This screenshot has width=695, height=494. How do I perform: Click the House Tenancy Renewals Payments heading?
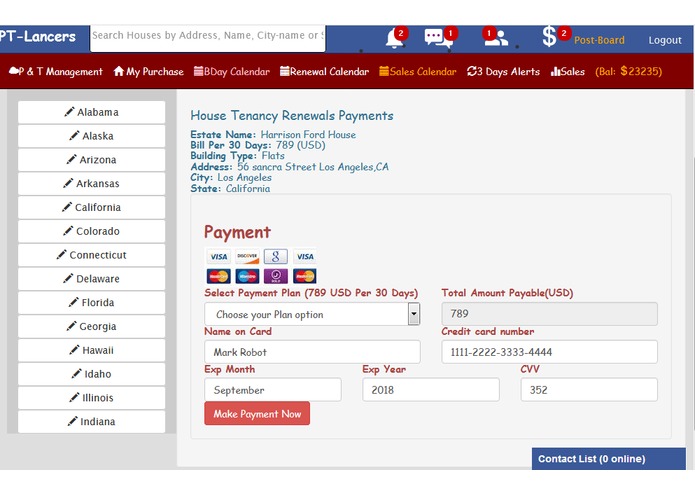292,116
